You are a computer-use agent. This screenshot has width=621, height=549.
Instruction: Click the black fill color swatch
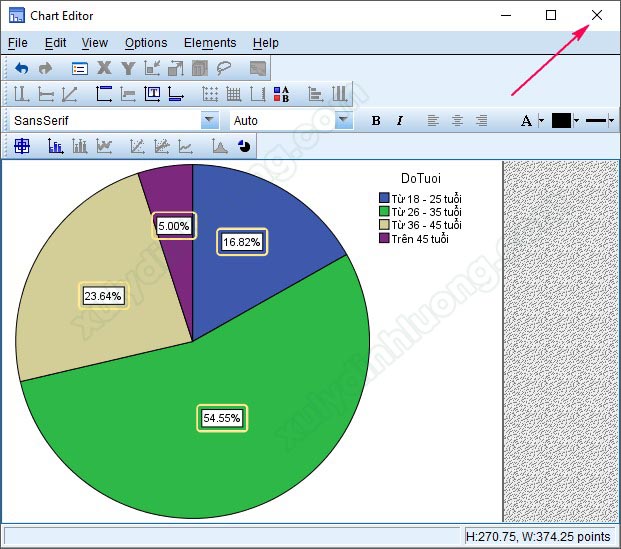(x=561, y=120)
